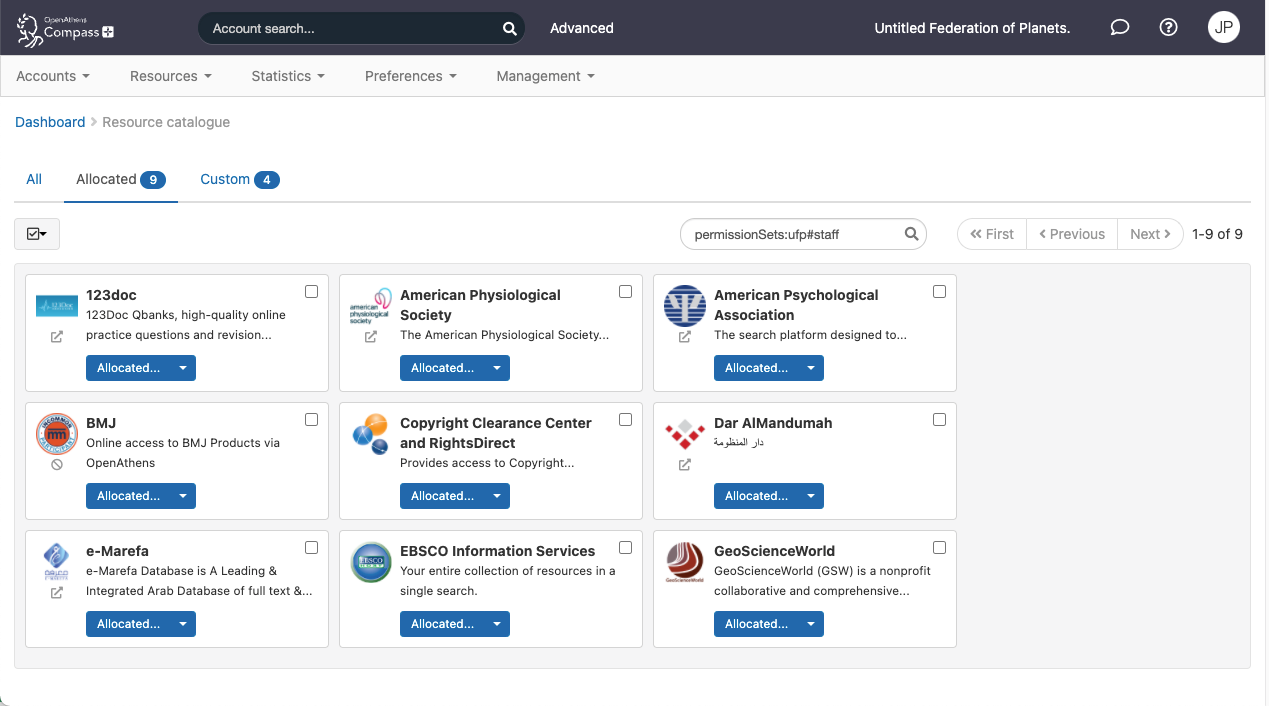1269x706 pixels.
Task: Click search icon in permissionSets filter box
Action: (911, 234)
